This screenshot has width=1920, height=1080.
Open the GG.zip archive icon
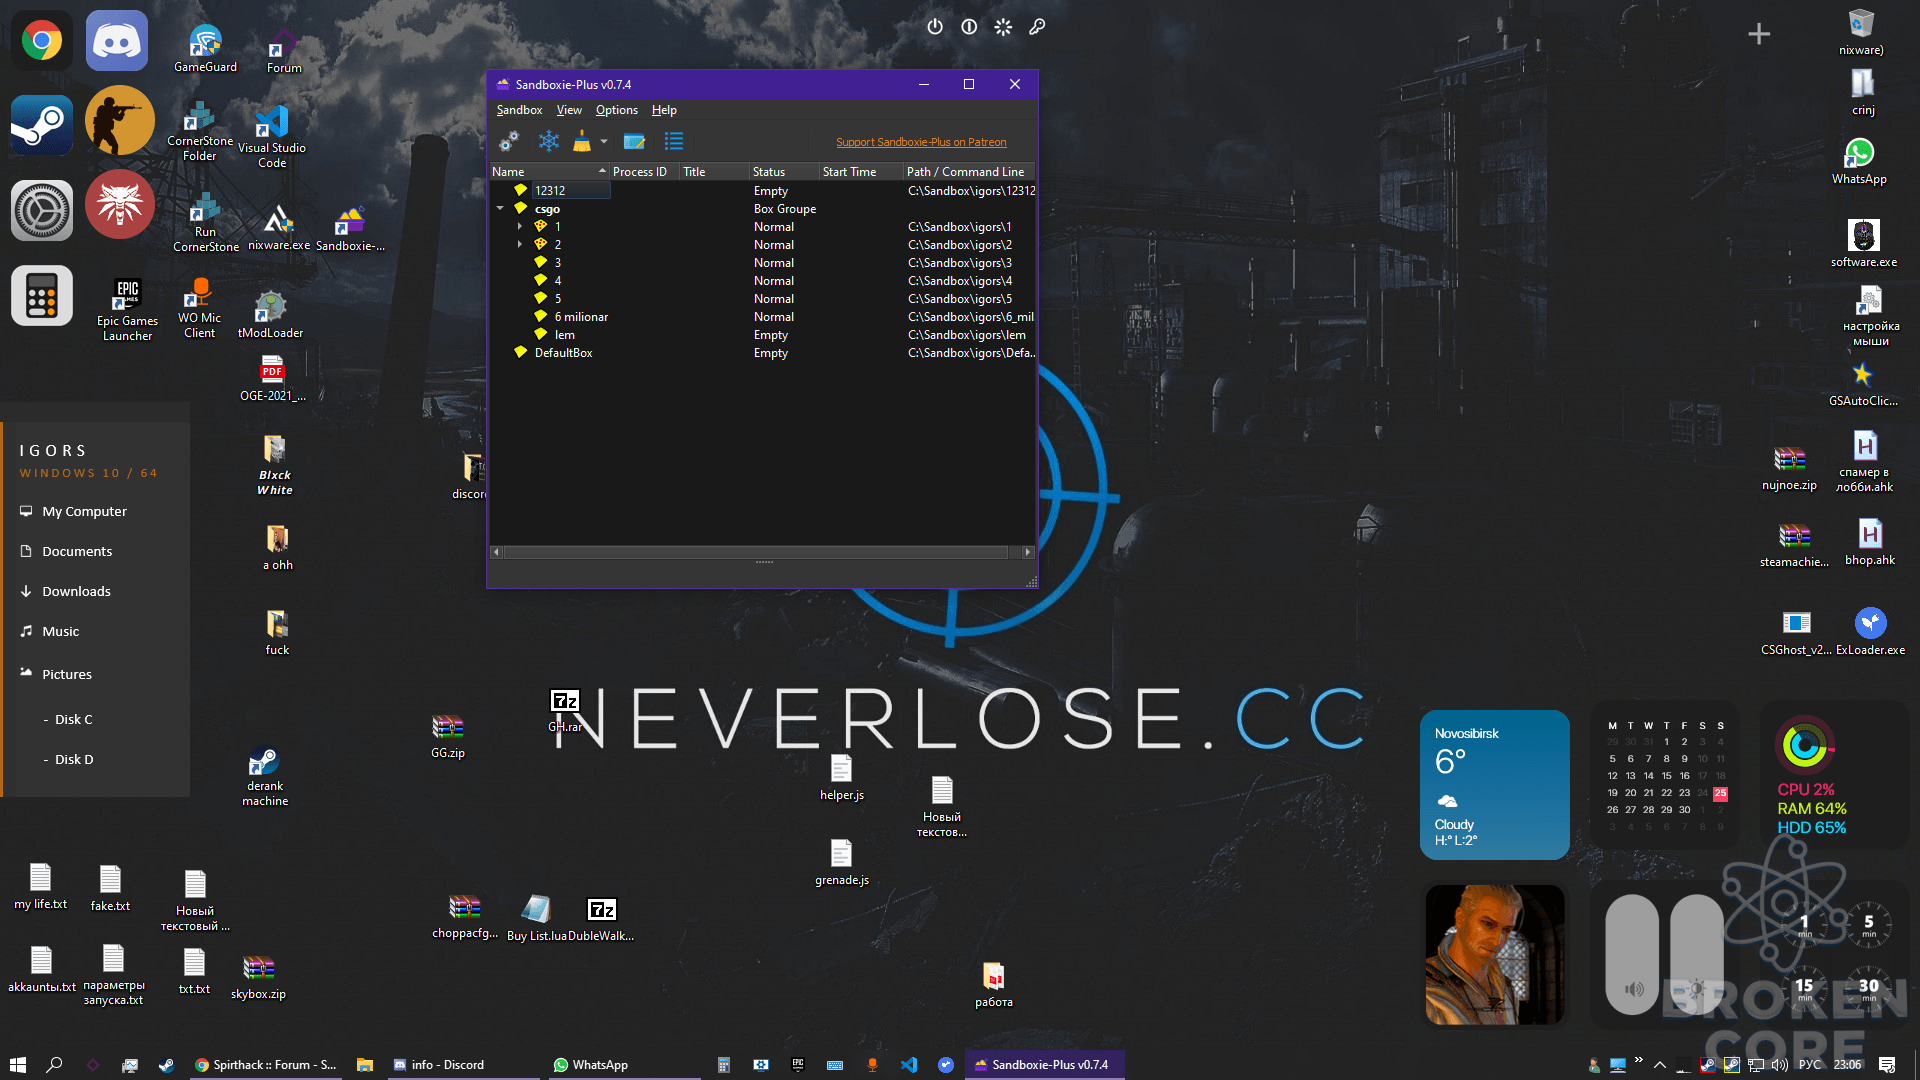(x=448, y=735)
